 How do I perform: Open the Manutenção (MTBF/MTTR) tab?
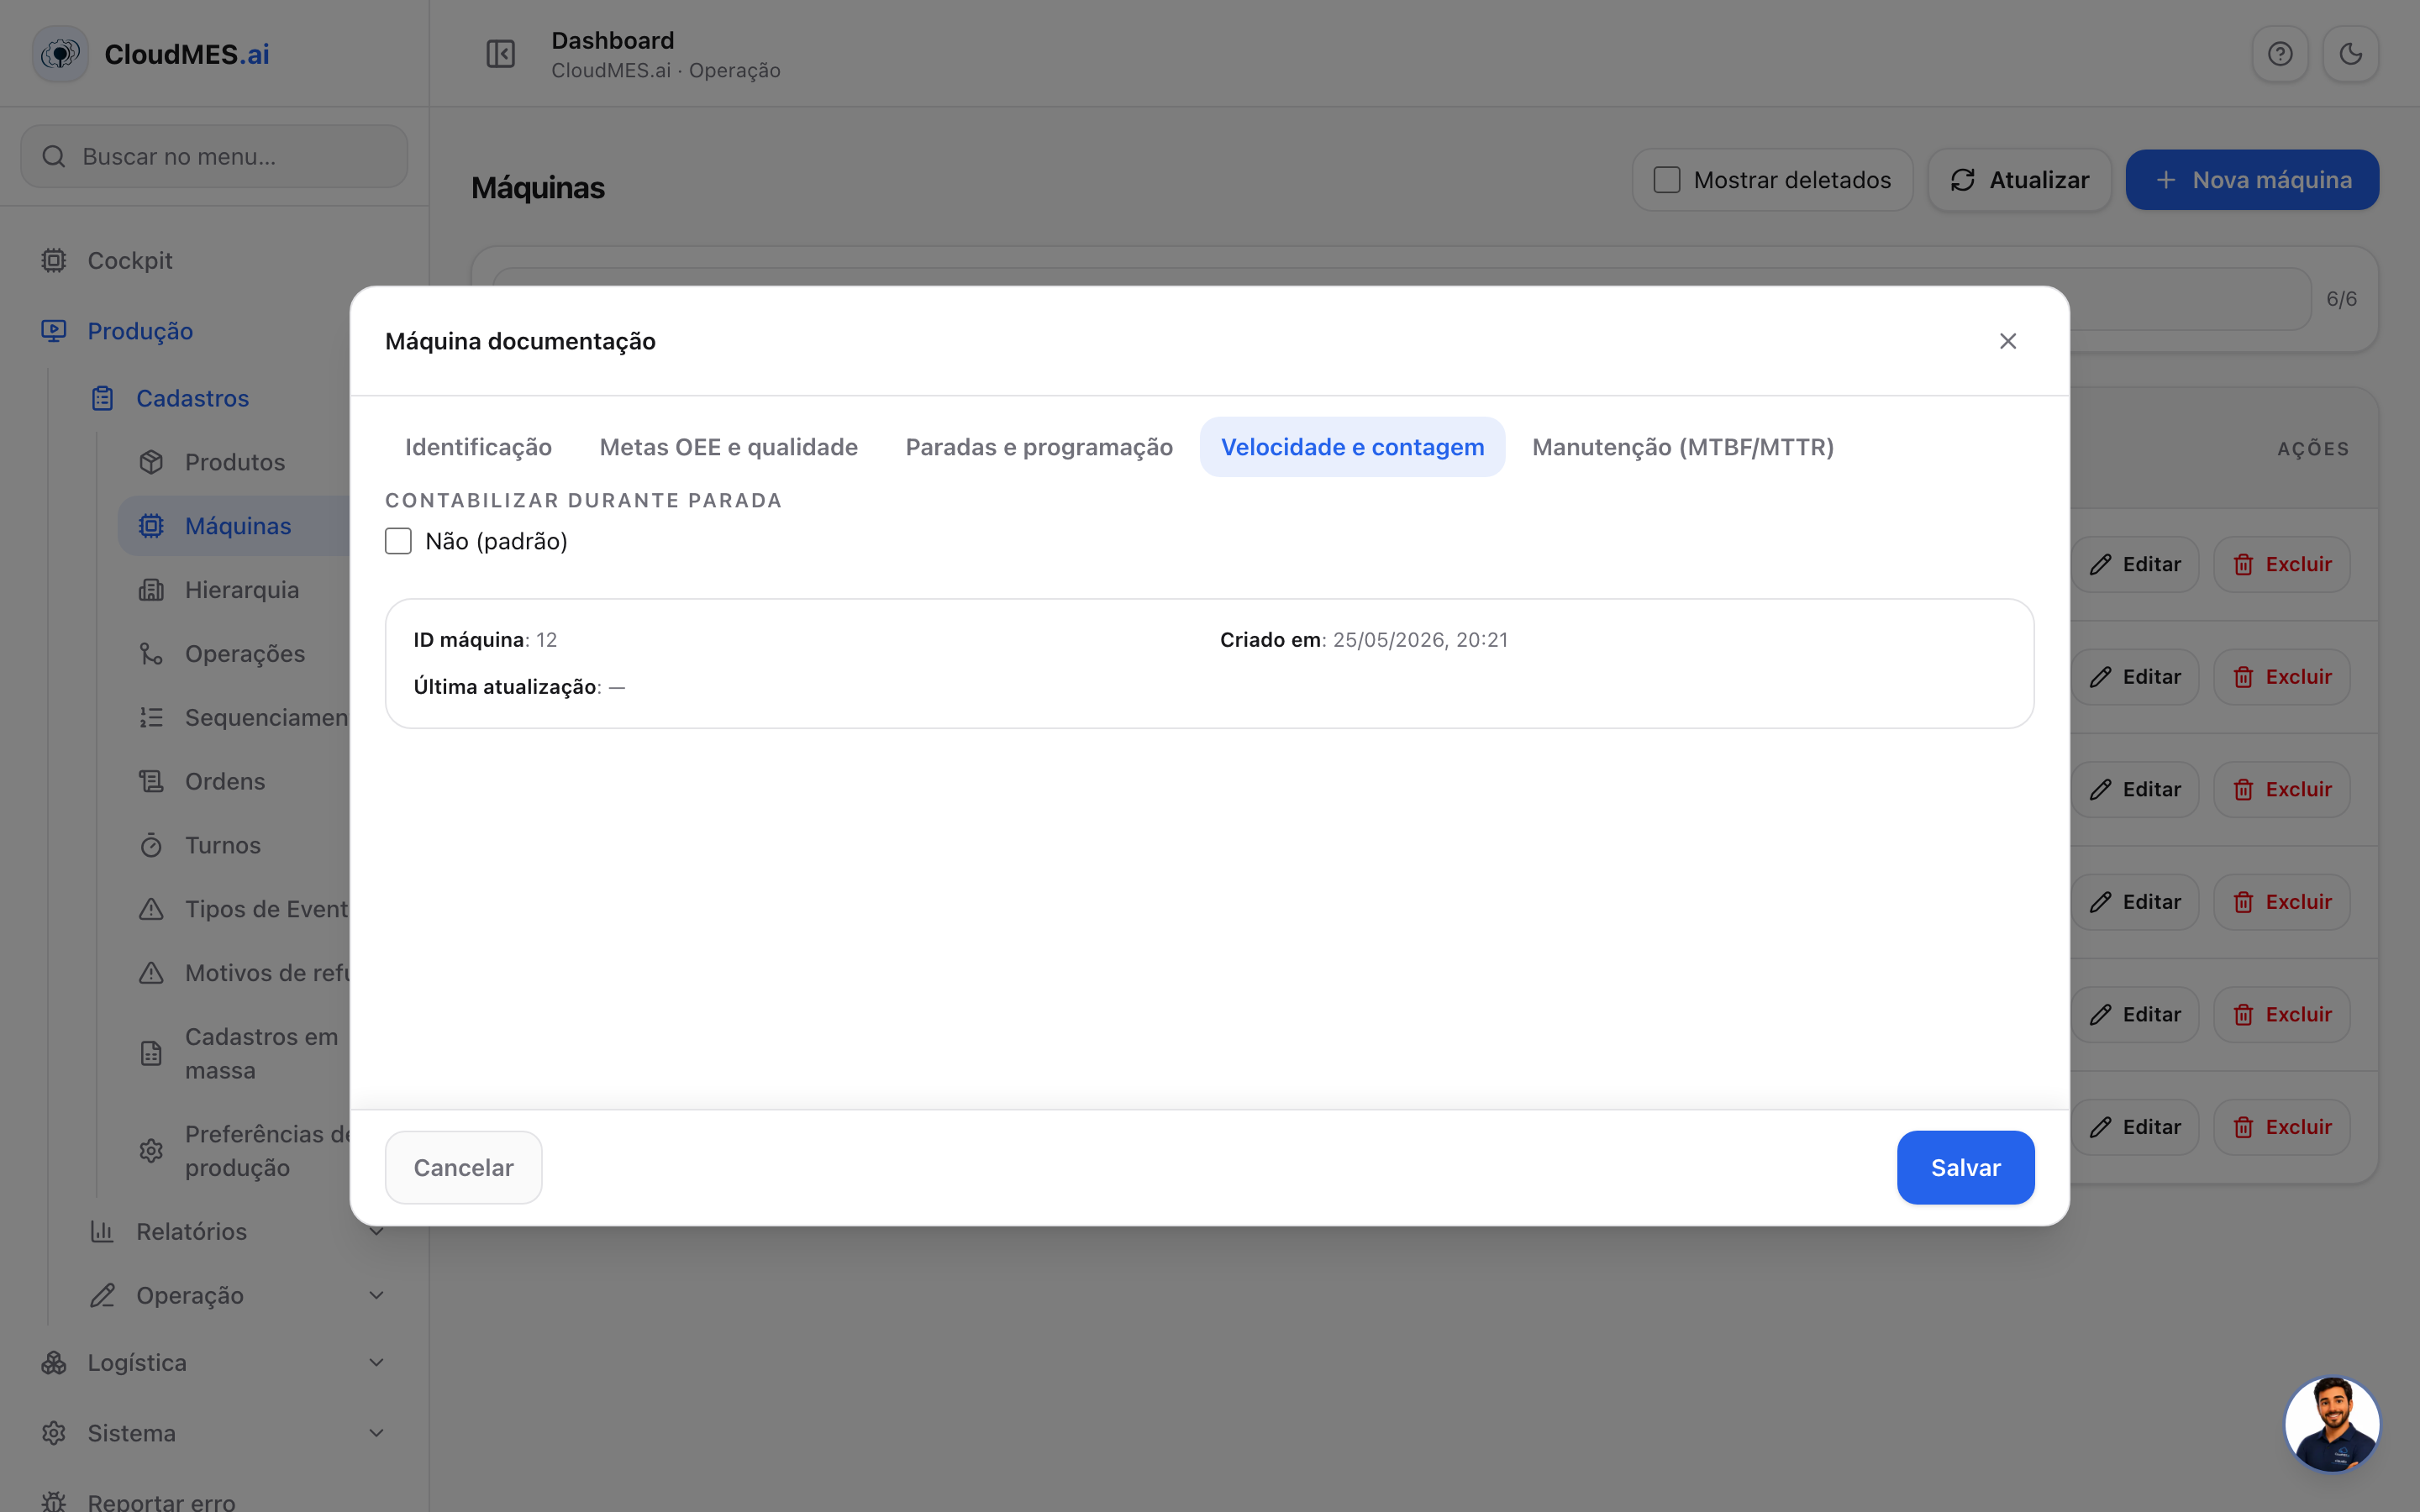point(1683,447)
